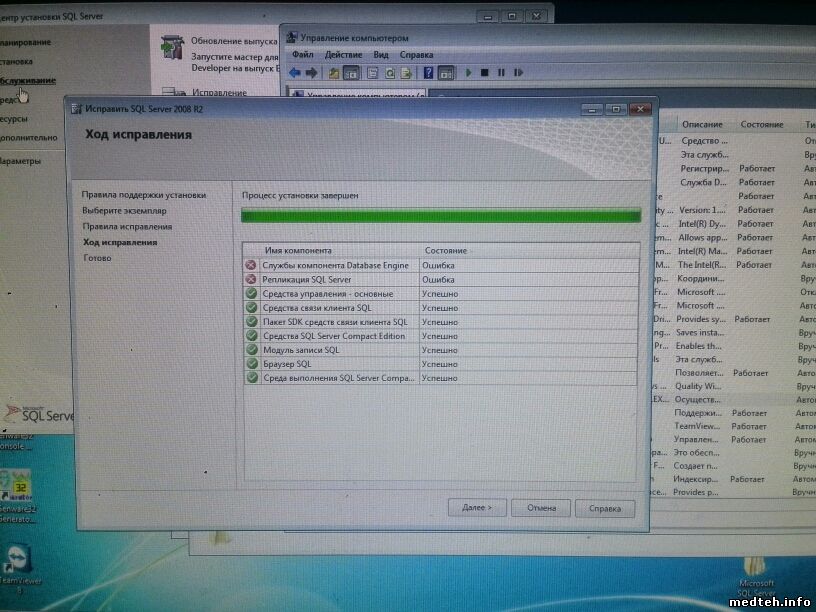
Task: Click the Up One Level folder icon
Action: pos(335,73)
